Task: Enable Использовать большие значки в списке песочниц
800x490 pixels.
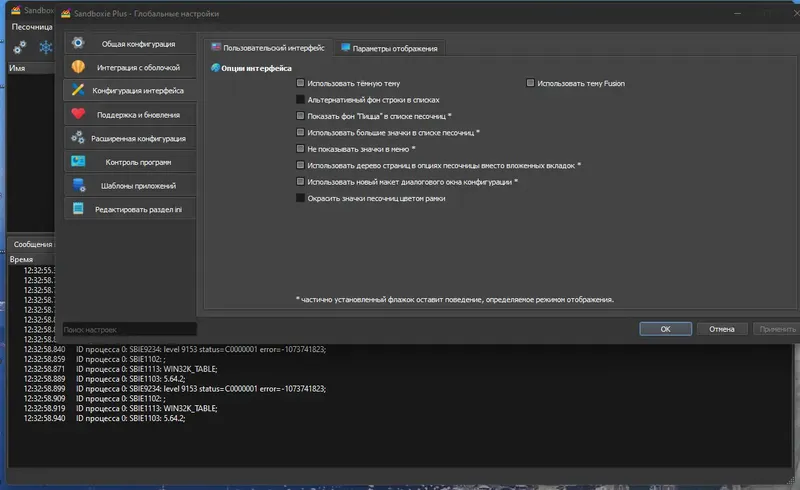Action: [x=300, y=132]
